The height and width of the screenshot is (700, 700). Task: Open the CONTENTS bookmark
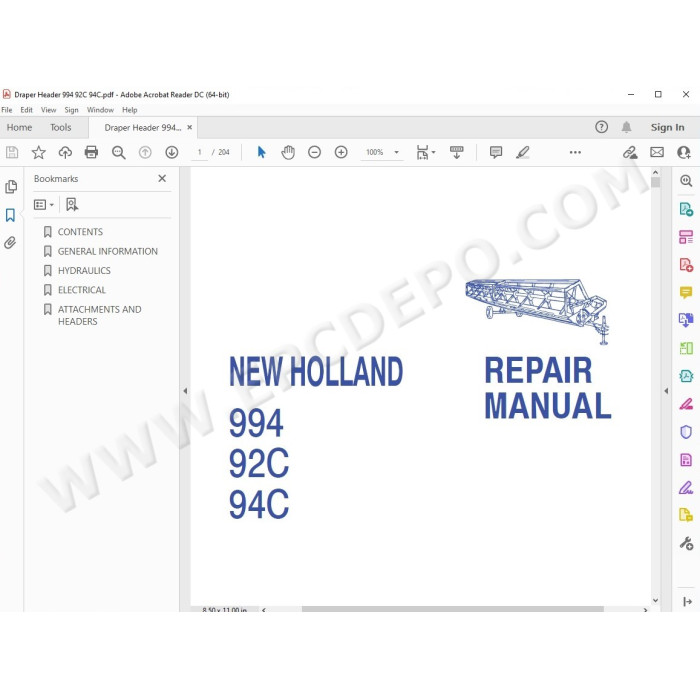(80, 232)
